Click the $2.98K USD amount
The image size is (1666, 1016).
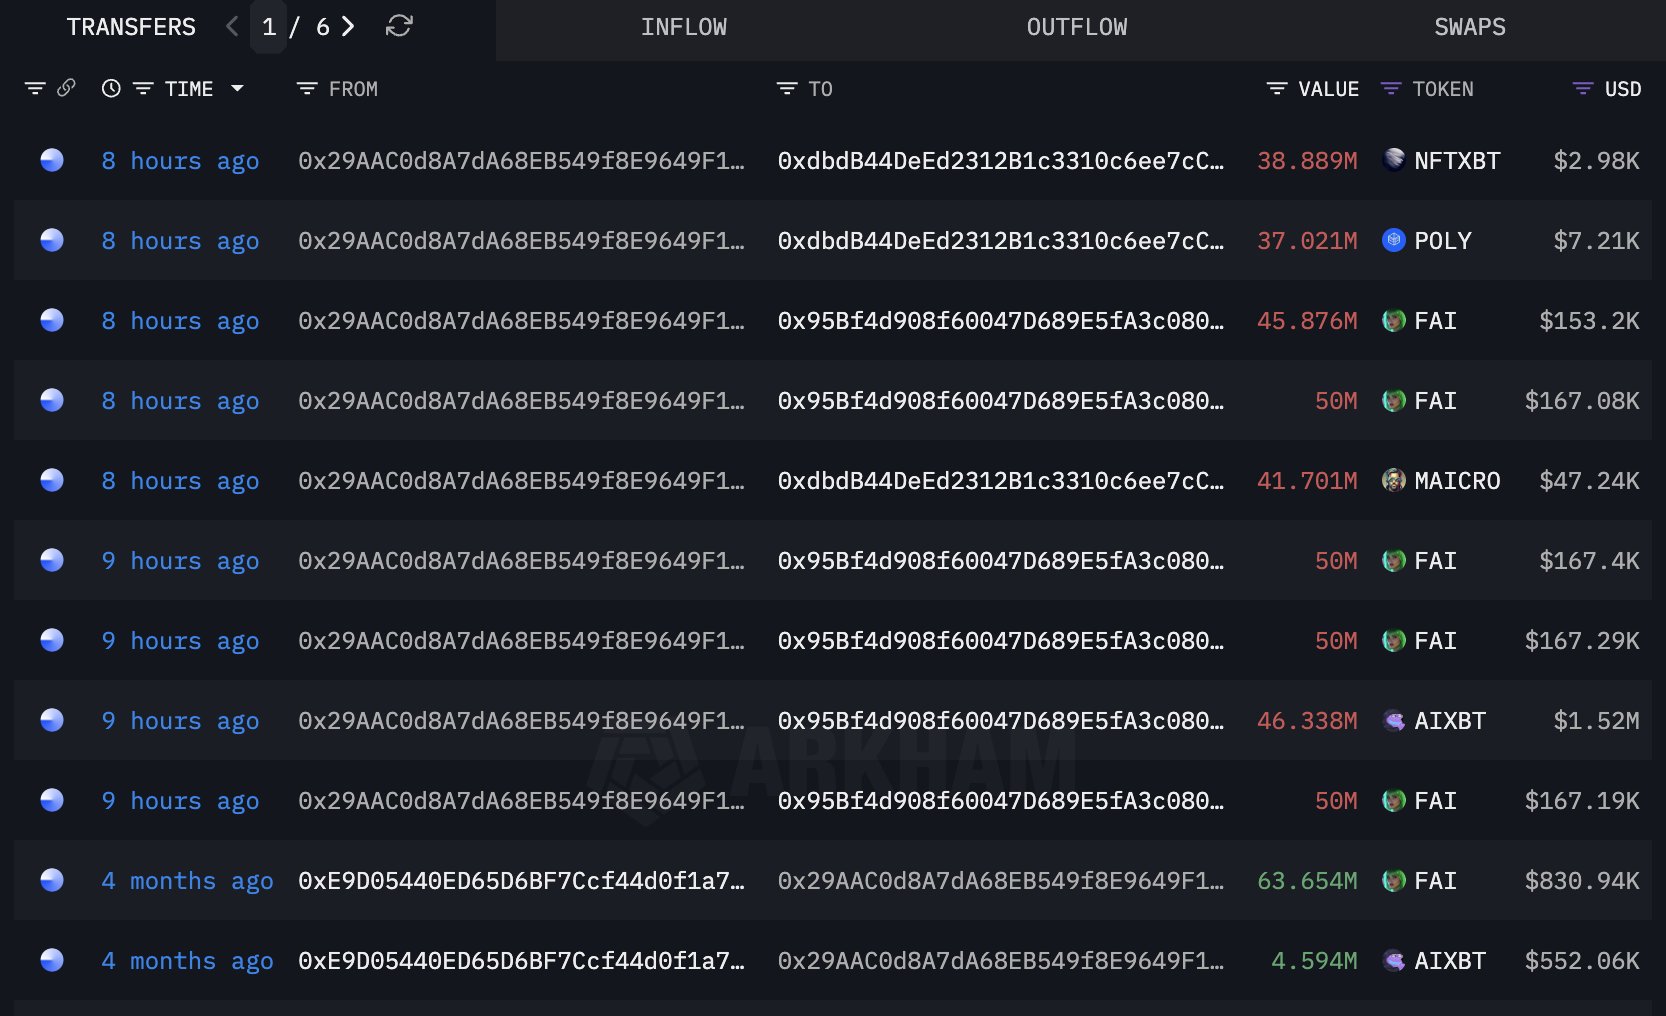click(1596, 161)
